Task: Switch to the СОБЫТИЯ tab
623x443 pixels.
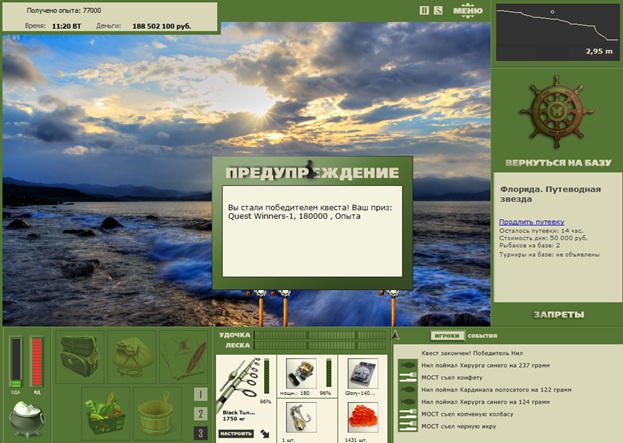Action: 482,336
